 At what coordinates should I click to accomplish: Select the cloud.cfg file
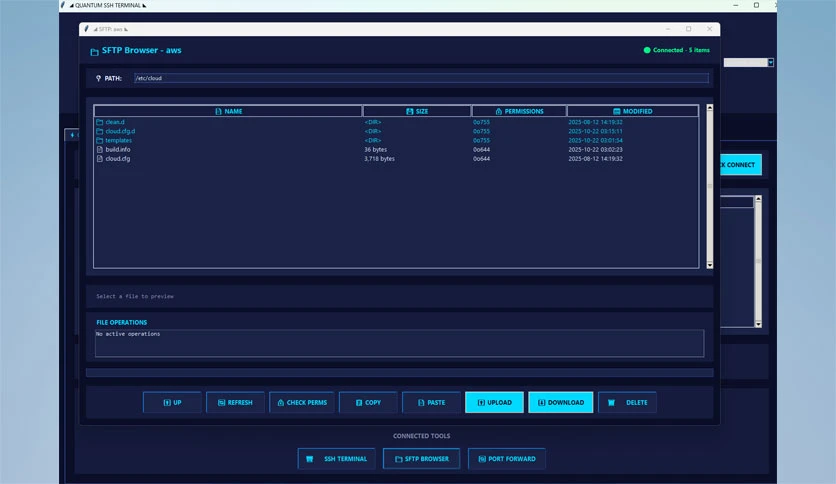[x=396, y=158]
